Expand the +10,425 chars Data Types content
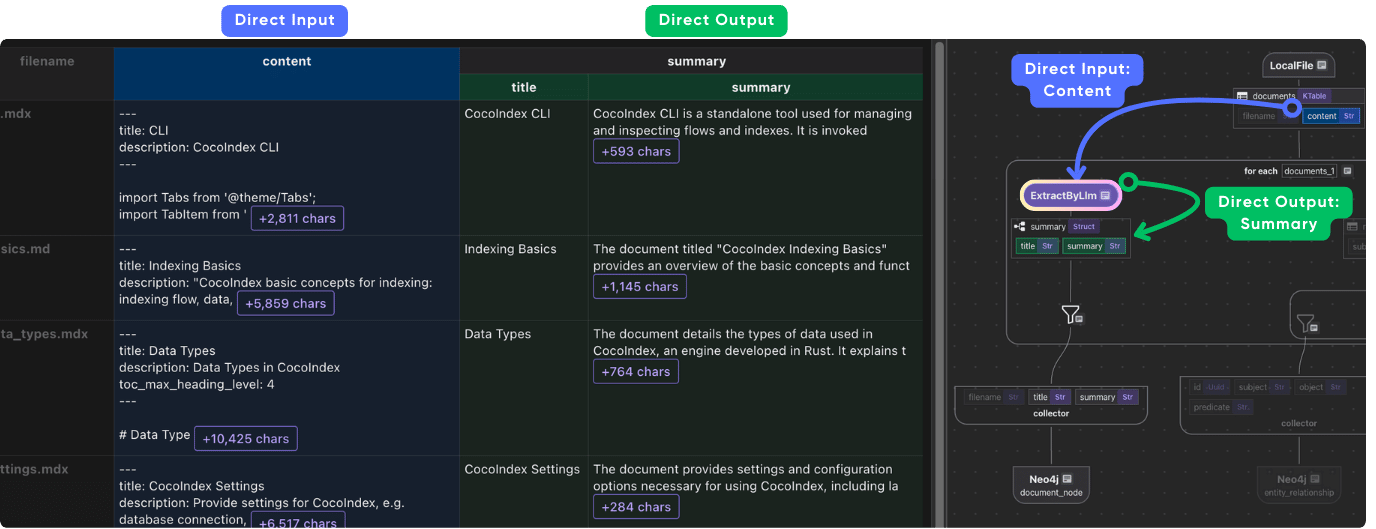 pos(245,438)
